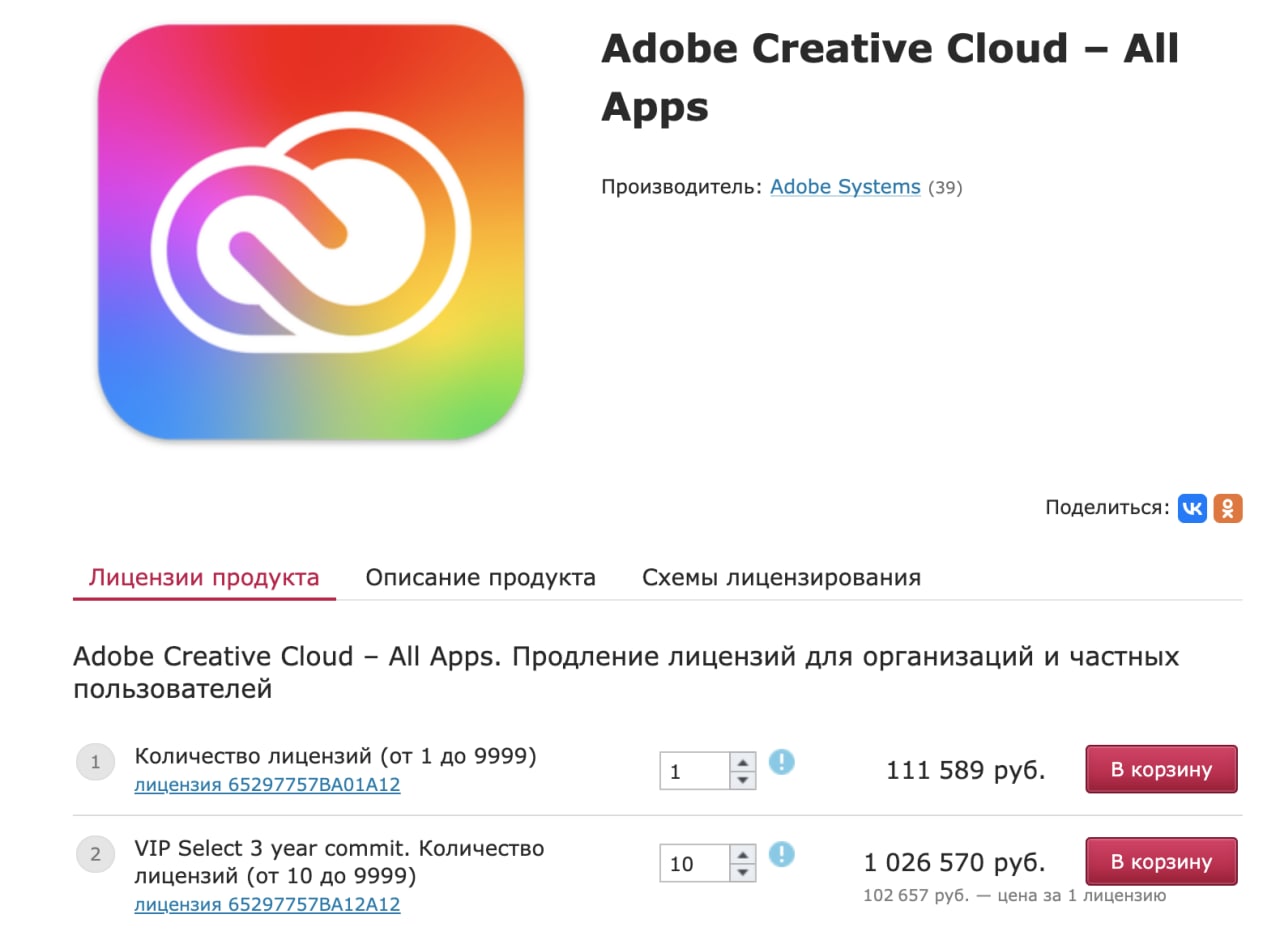This screenshot has width=1280, height=944.
Task: Share the product on Odnoklassniki
Action: pyautogui.click(x=1228, y=508)
